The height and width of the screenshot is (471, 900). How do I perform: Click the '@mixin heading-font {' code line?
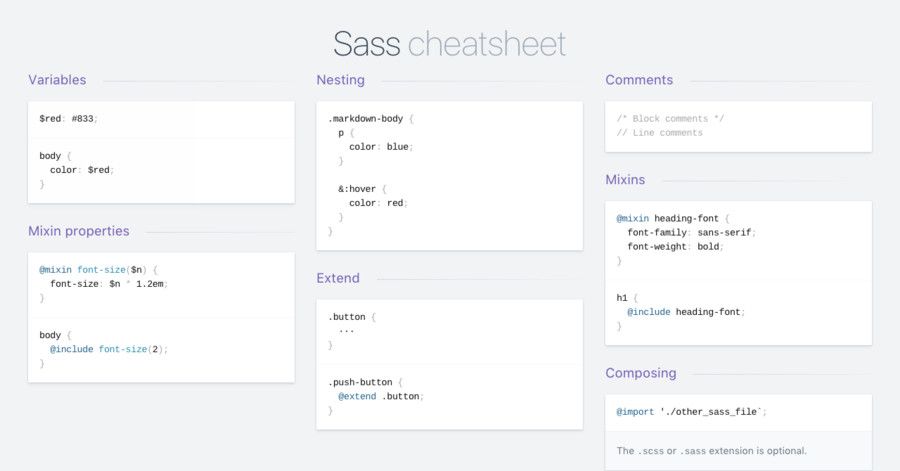(x=673, y=219)
